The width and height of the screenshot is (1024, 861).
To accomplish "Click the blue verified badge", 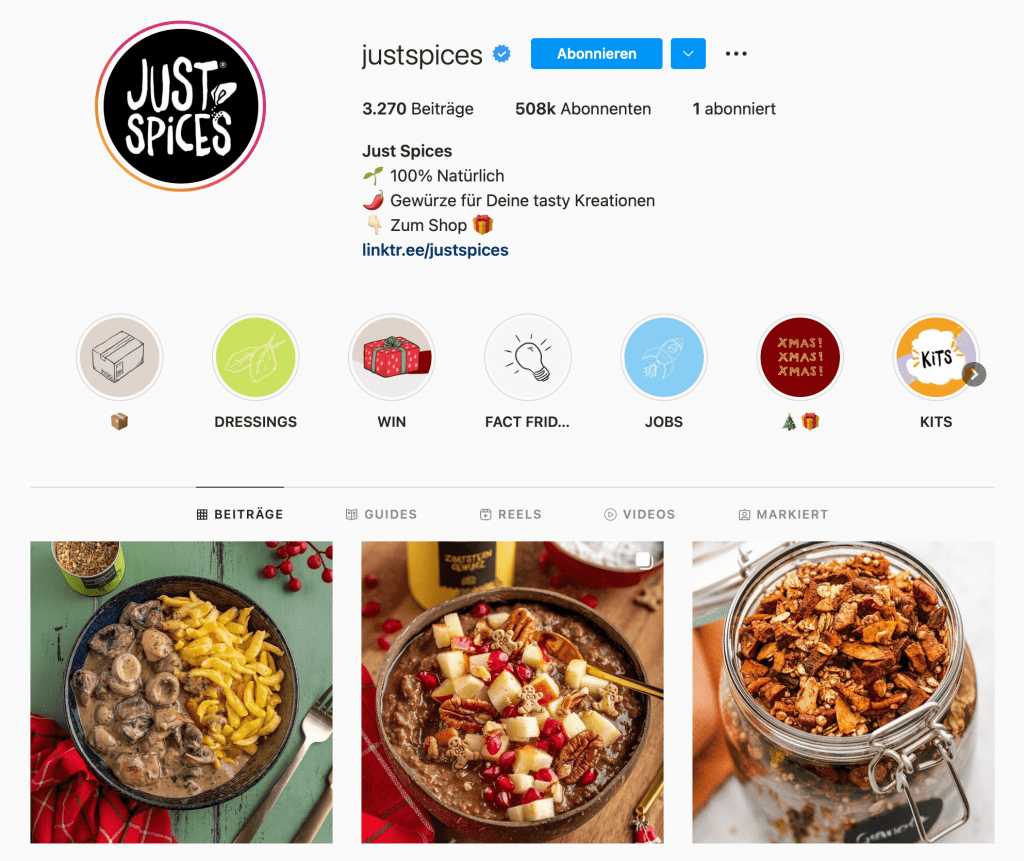I will pyautogui.click(x=502, y=54).
